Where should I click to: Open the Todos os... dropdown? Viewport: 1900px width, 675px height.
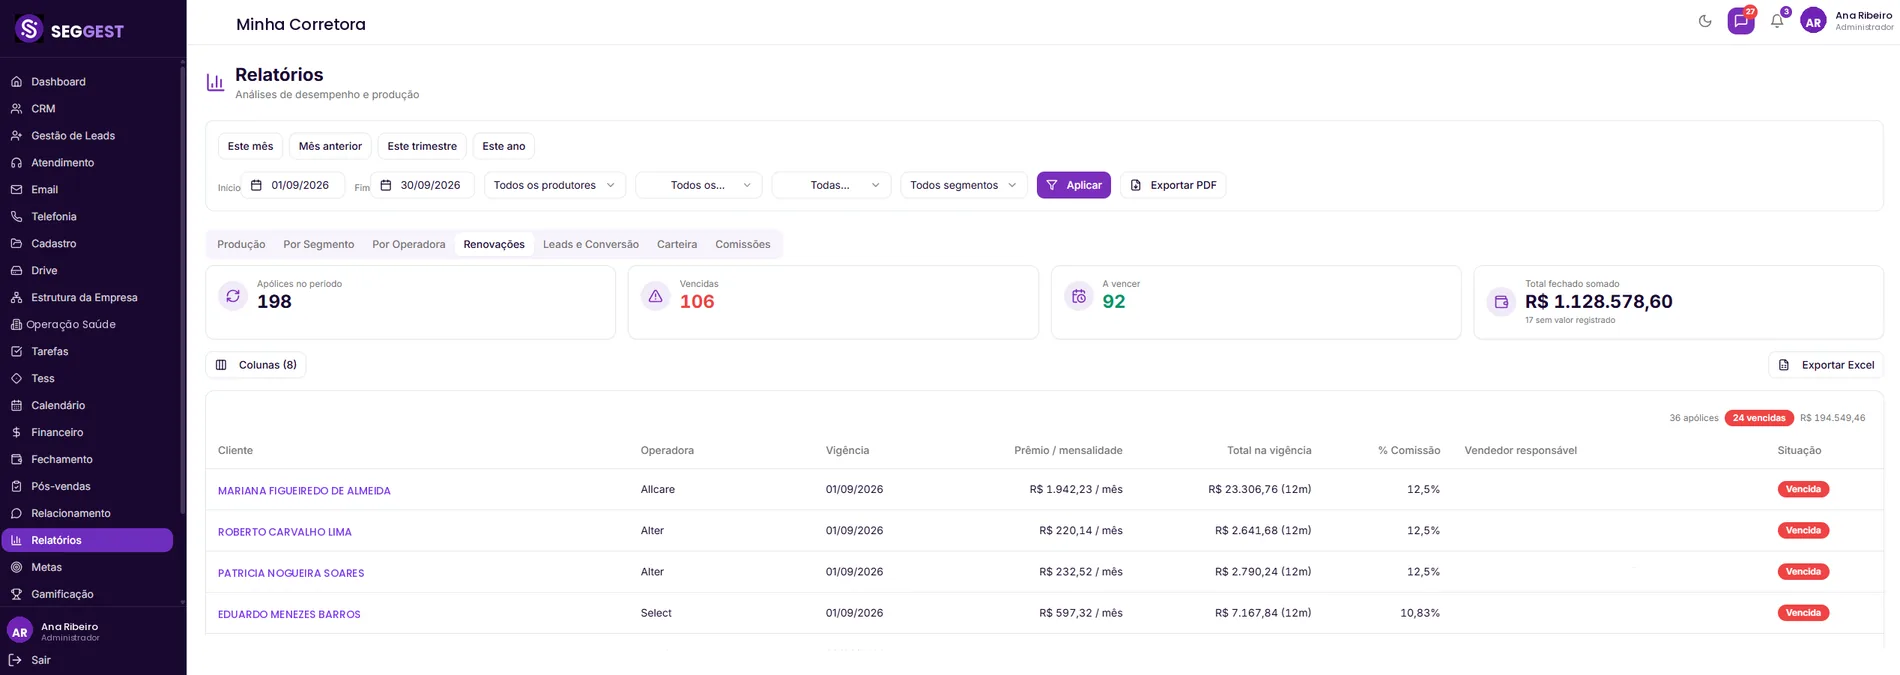coord(699,185)
